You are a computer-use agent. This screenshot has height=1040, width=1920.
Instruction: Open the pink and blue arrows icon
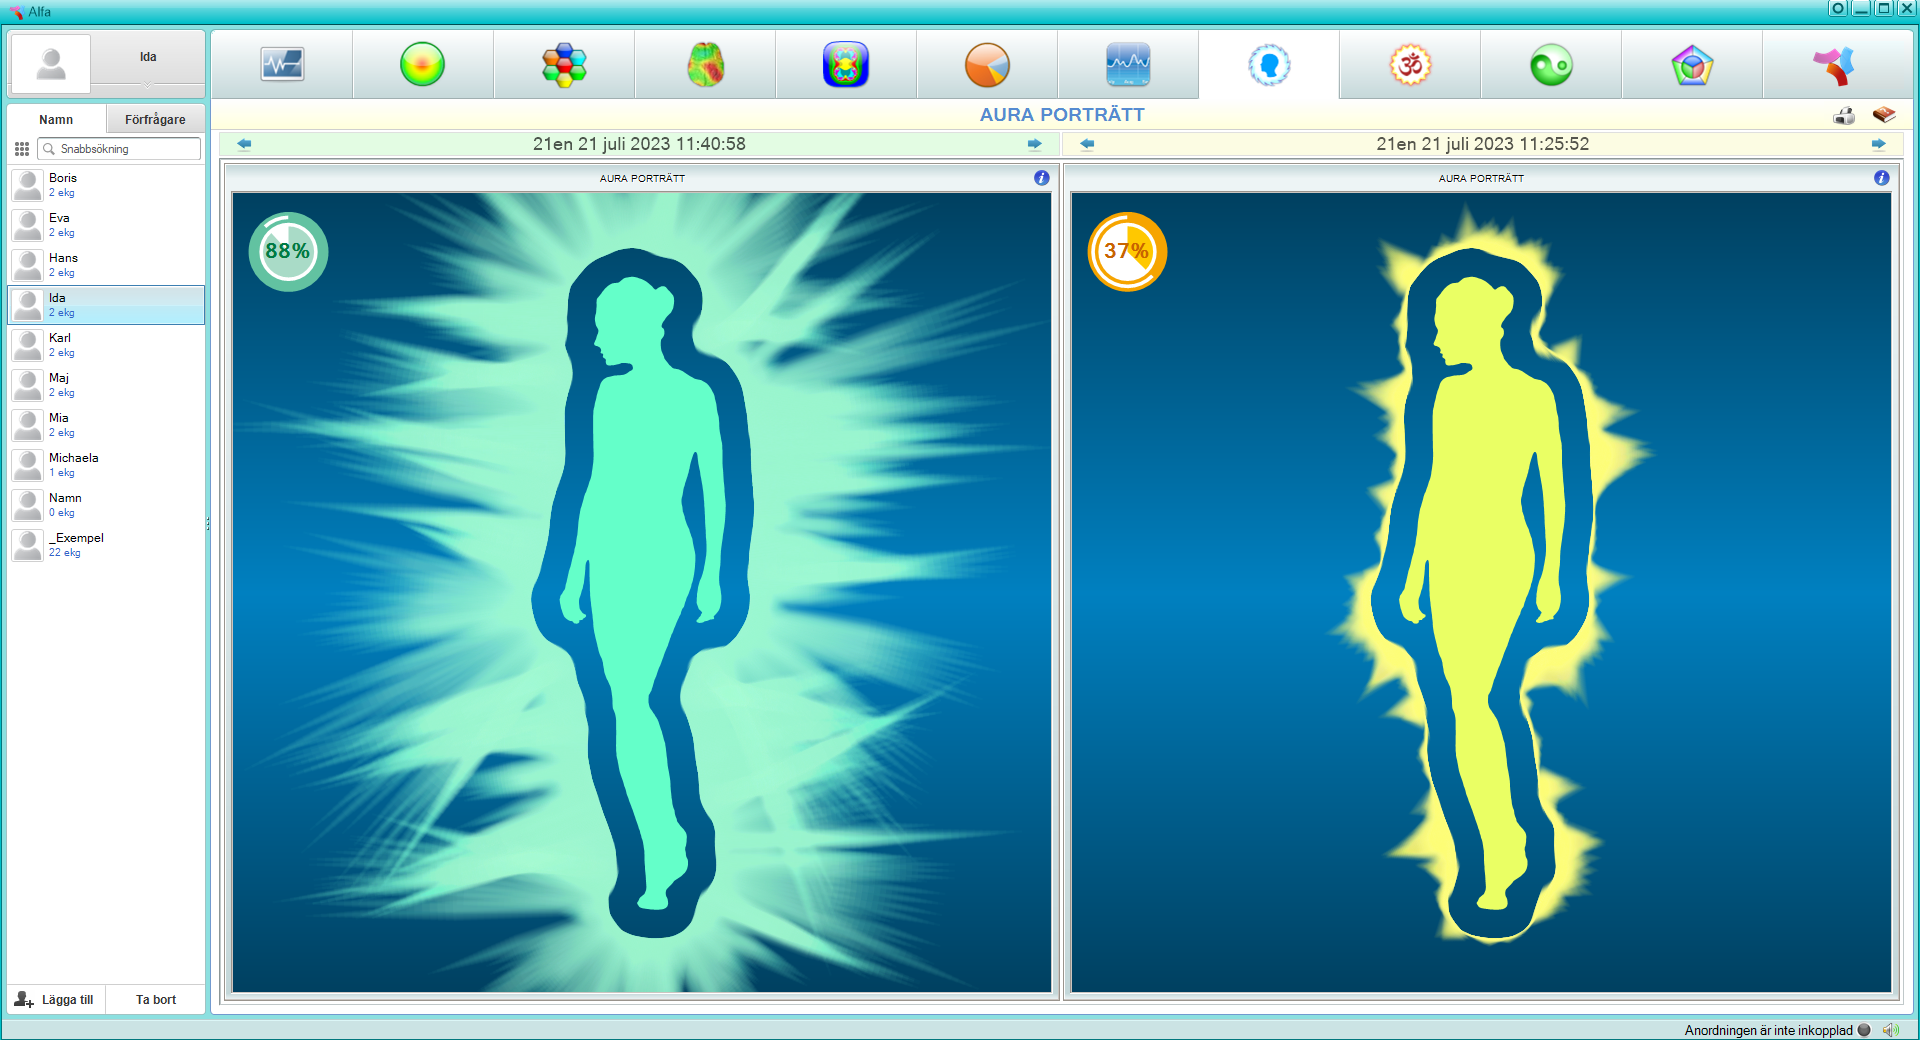pyautogui.click(x=1834, y=65)
